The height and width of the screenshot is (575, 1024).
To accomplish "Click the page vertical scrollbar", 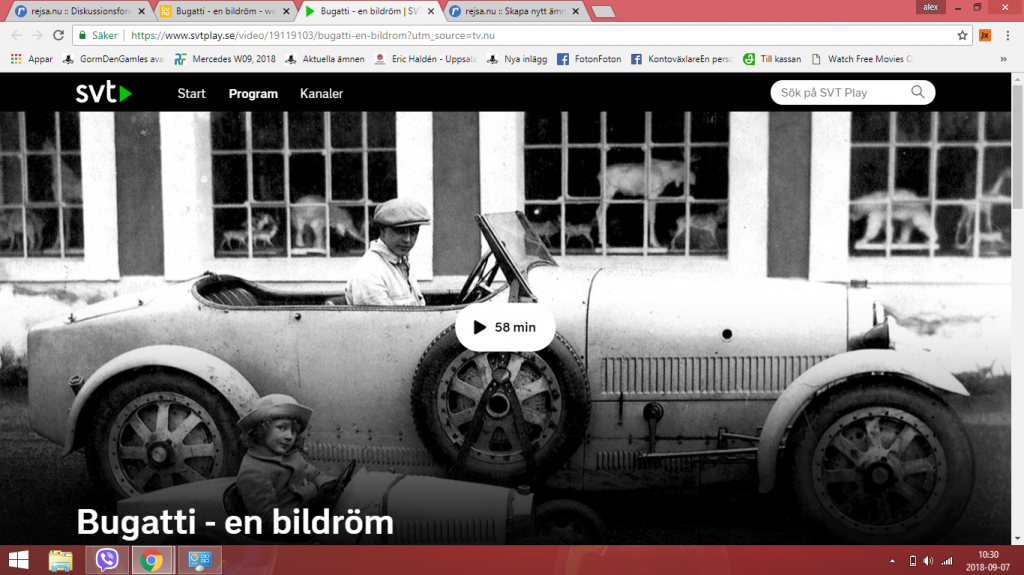I will [x=1017, y=146].
